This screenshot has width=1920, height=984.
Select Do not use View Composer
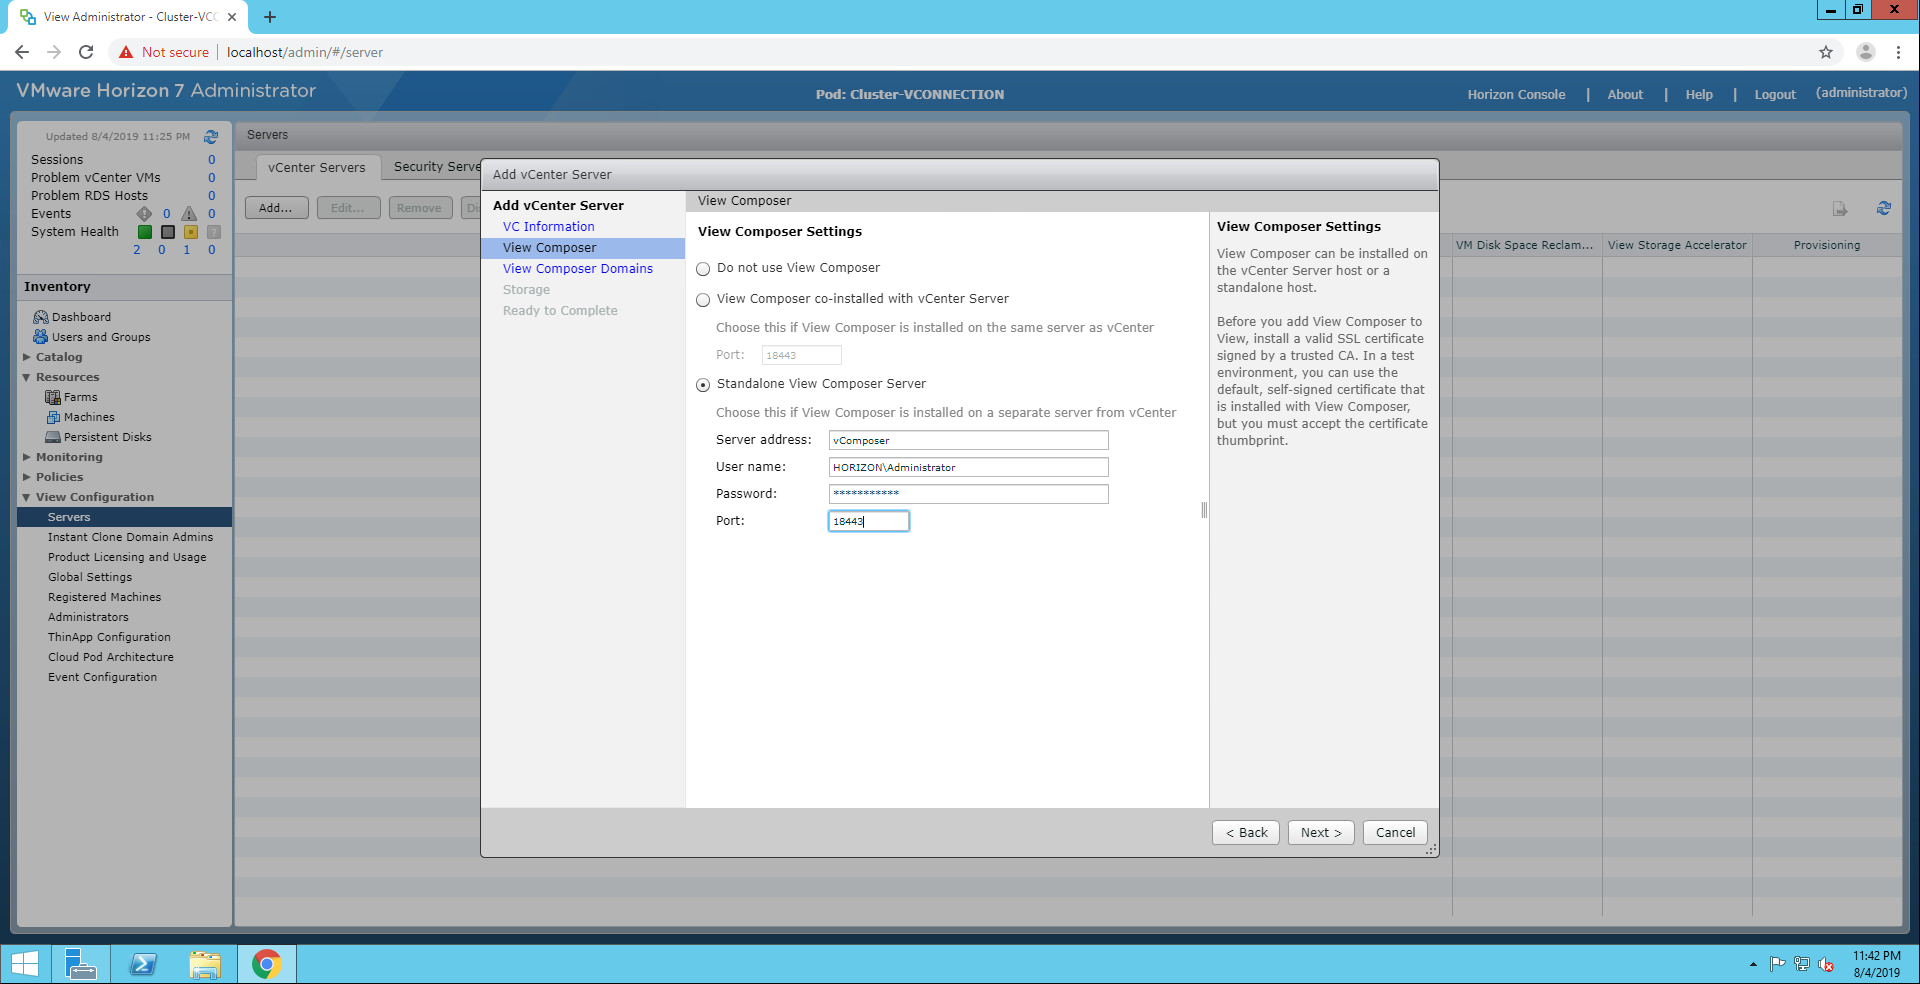click(703, 269)
